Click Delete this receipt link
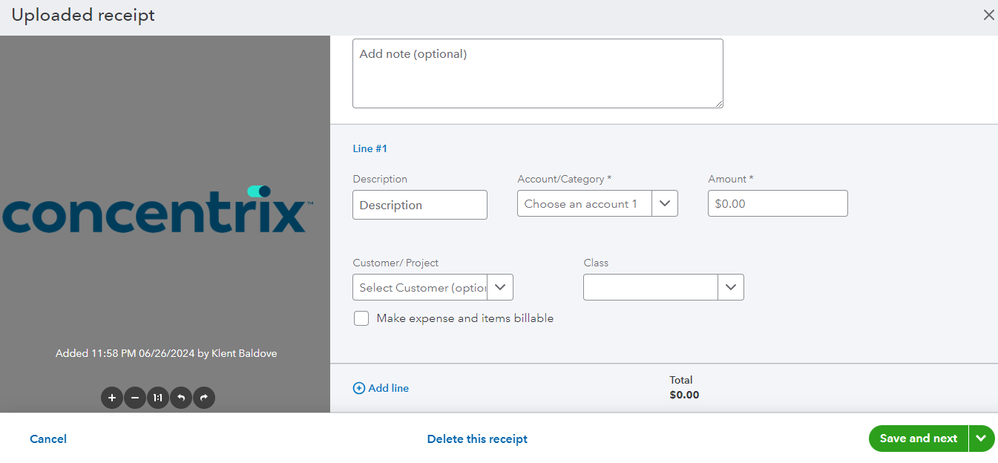Viewport: 998px width, 463px height. pos(477,439)
